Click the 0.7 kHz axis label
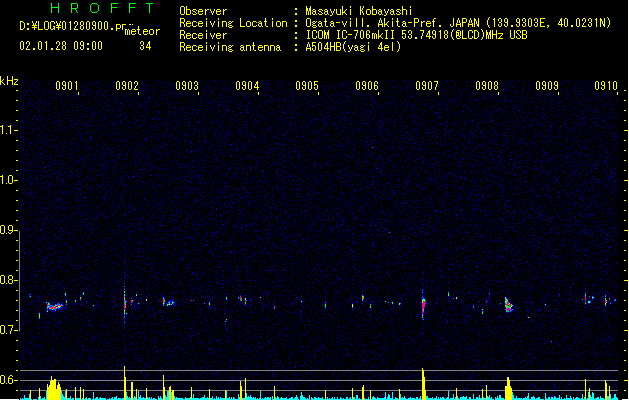Viewport: 629px width, 400px height. (8, 330)
